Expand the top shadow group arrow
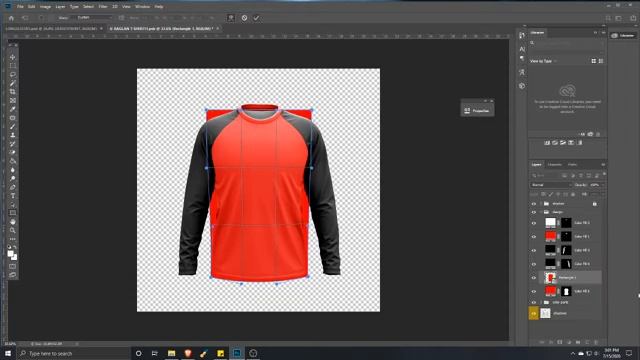 [541, 204]
